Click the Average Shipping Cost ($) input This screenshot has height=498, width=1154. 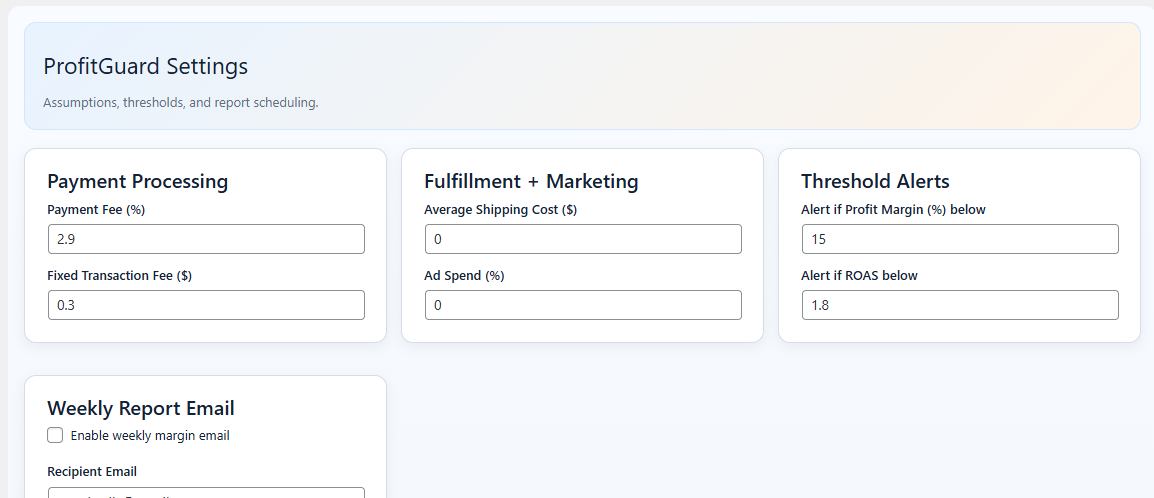(583, 239)
